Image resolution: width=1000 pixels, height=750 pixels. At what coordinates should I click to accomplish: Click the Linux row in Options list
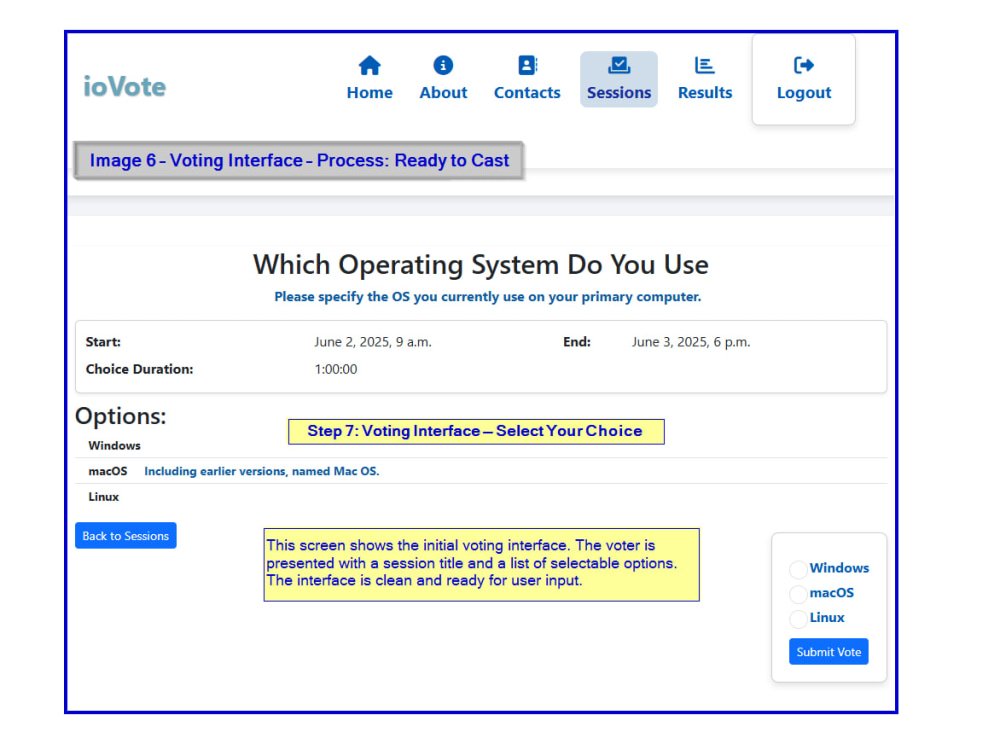481,496
